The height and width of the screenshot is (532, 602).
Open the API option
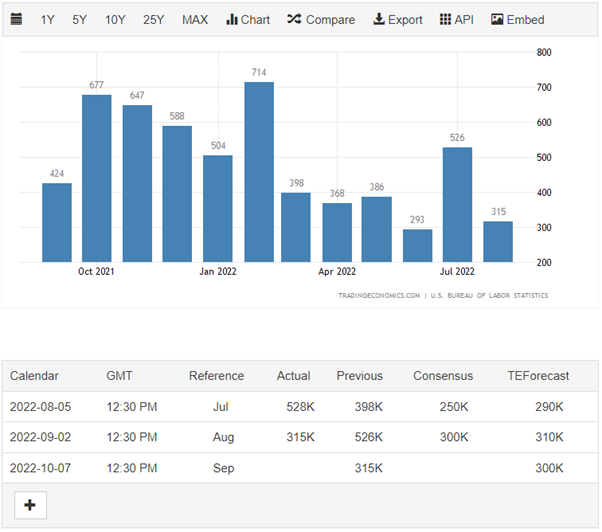[457, 19]
